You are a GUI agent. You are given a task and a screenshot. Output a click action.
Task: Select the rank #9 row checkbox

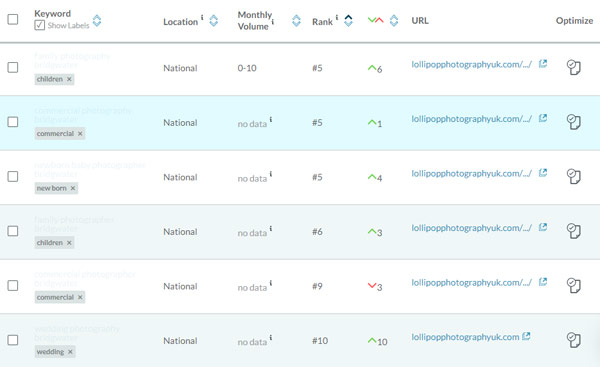(x=13, y=285)
